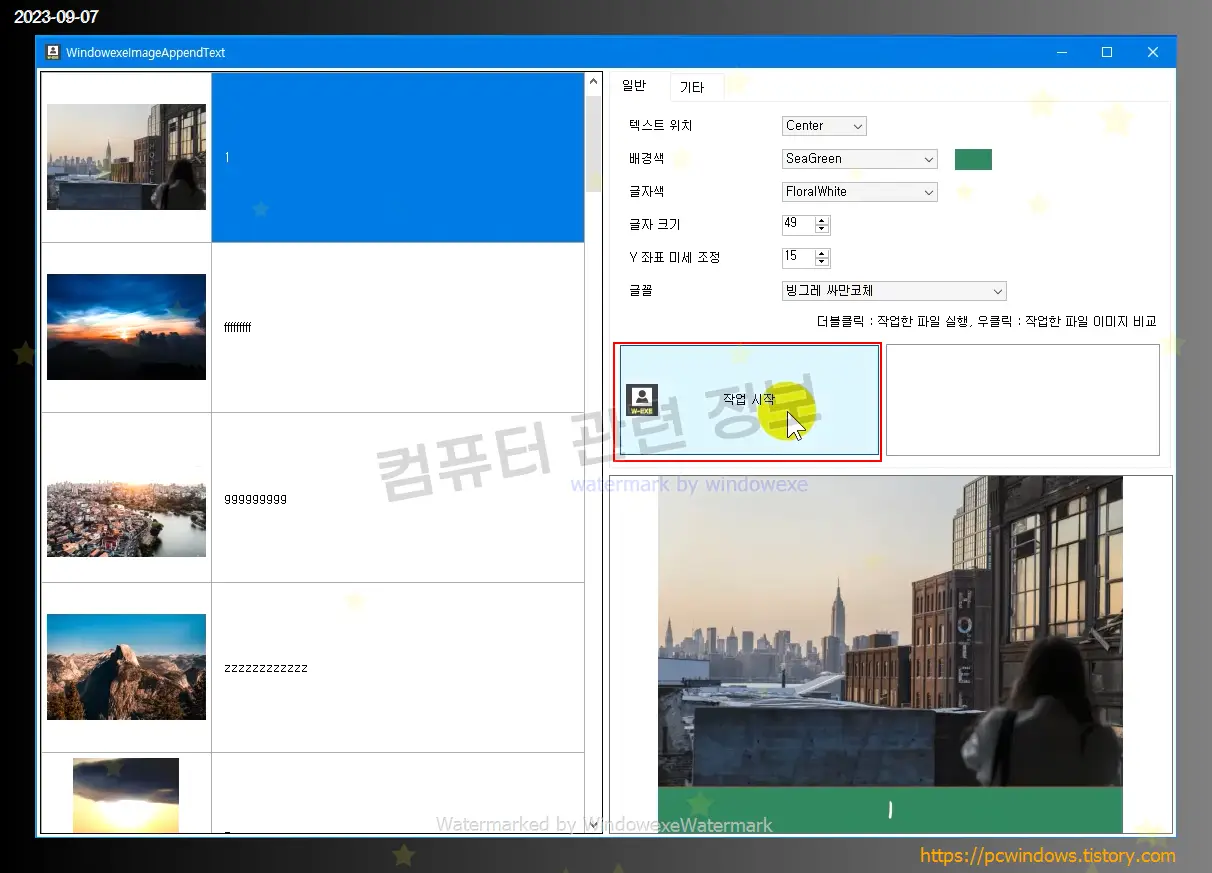
Task: Open the 글꼴 font dropdown
Action: tap(894, 291)
